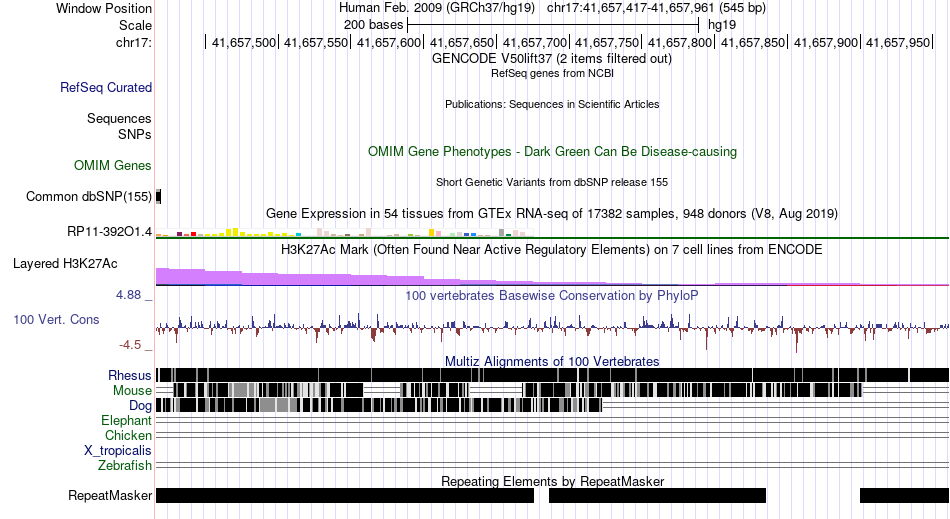Select the Rhesus alignment label
The width and height of the screenshot is (950, 519).
click(130, 375)
